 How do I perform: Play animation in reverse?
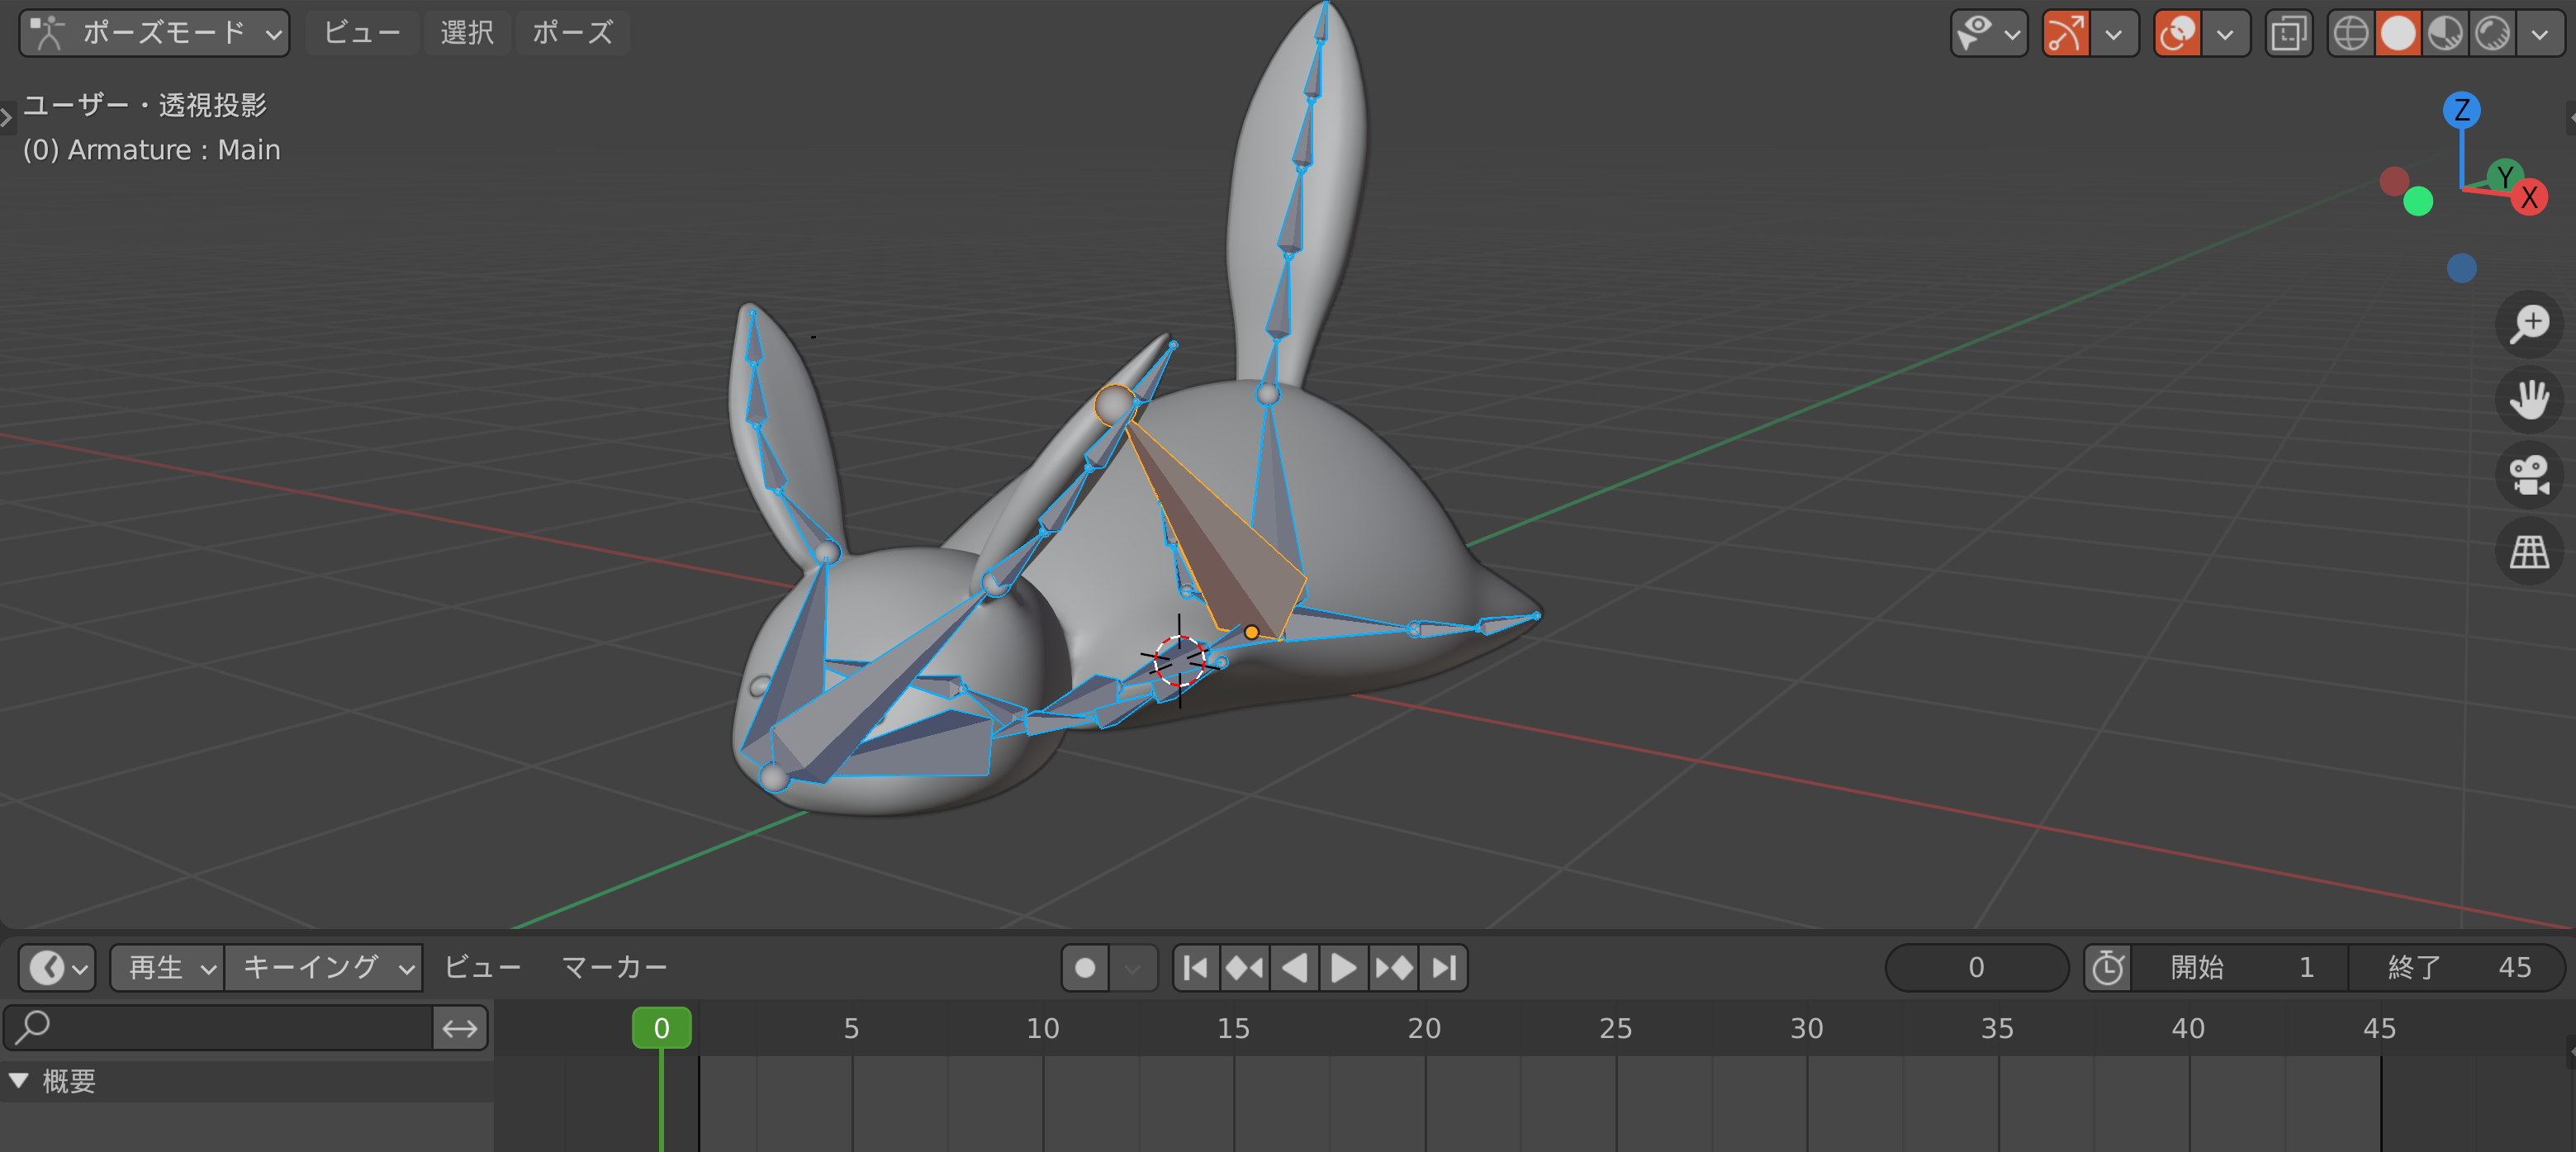pos(1295,968)
